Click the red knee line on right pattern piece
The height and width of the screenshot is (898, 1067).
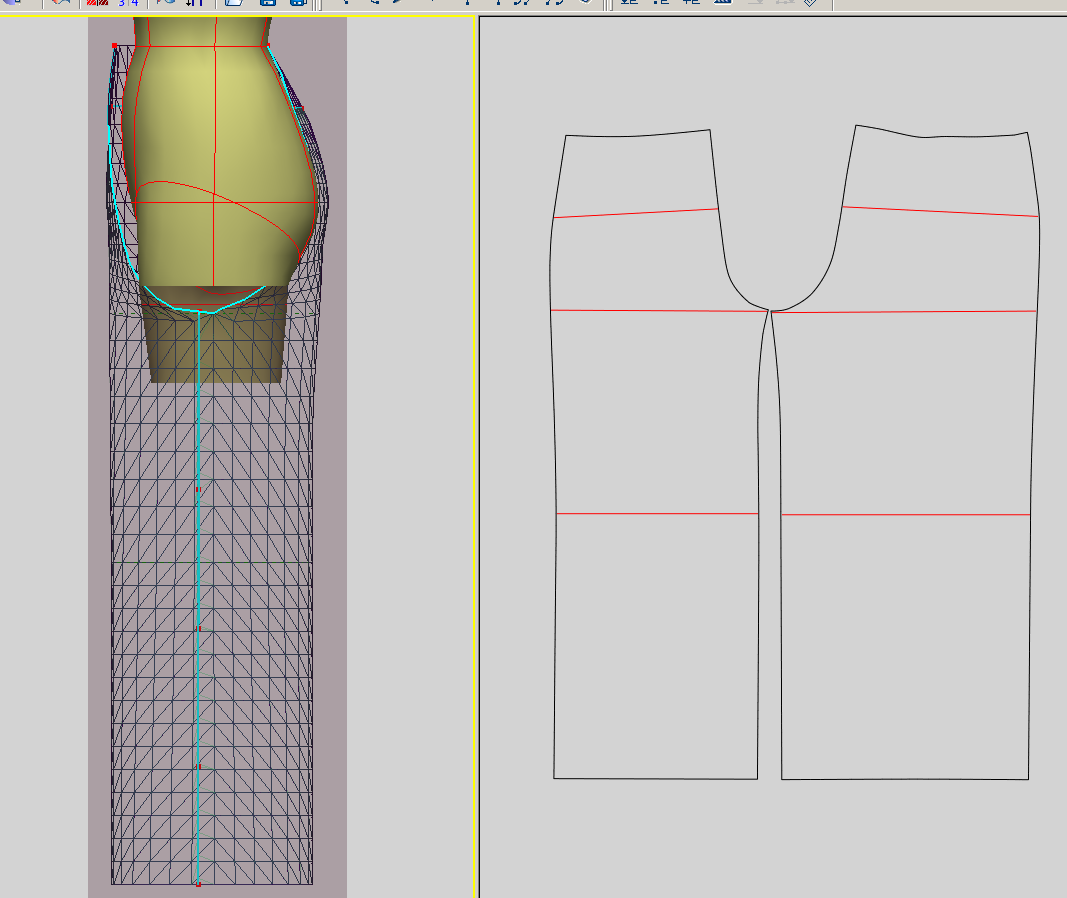(905, 515)
